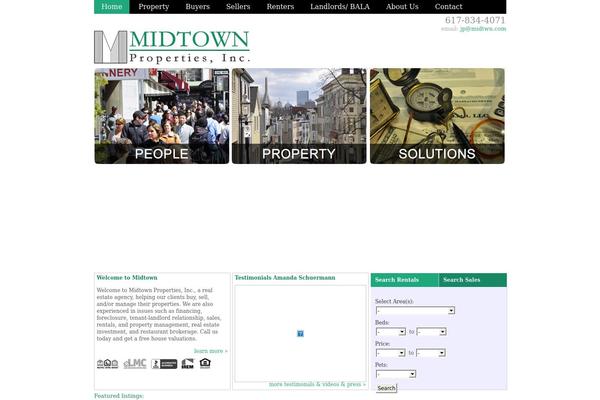
Task: Expand the Pets dropdown
Action: [396, 374]
